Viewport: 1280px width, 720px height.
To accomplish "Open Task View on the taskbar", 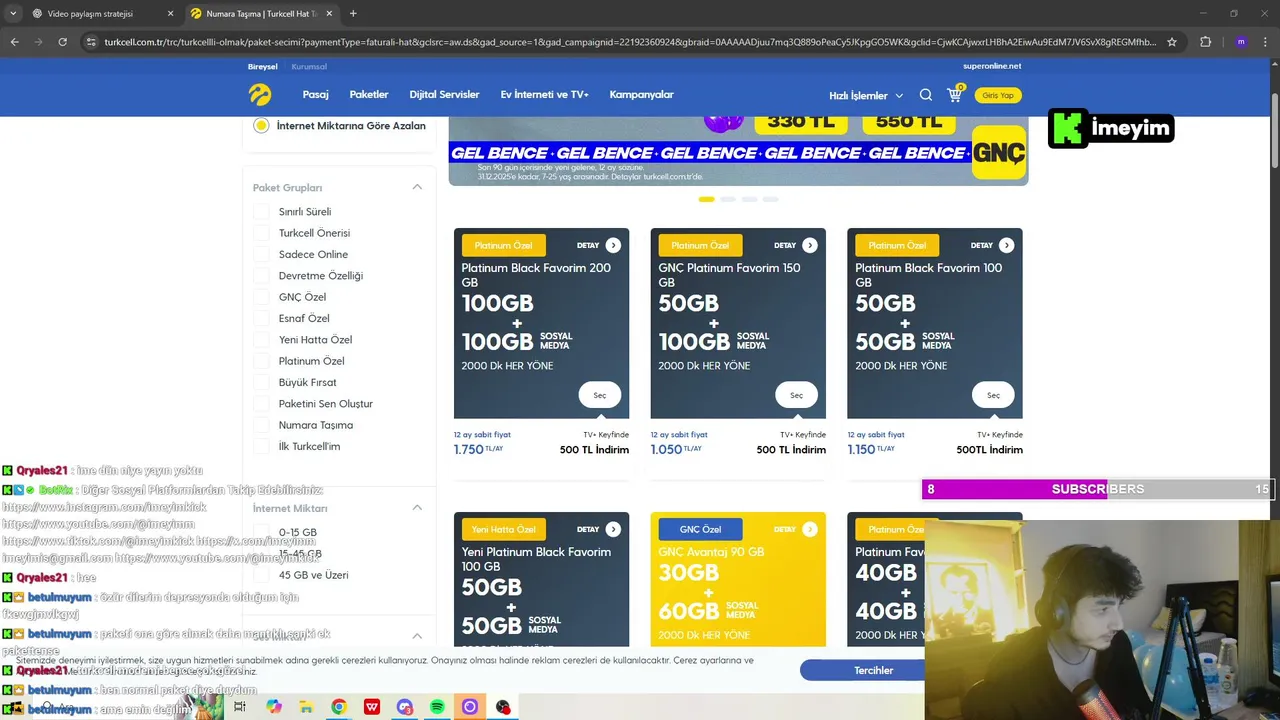I will 240,707.
